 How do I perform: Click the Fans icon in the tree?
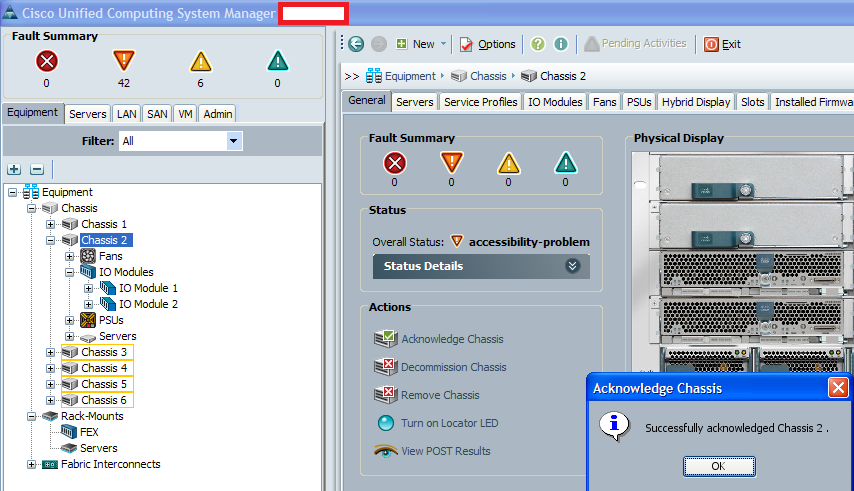(x=88, y=256)
